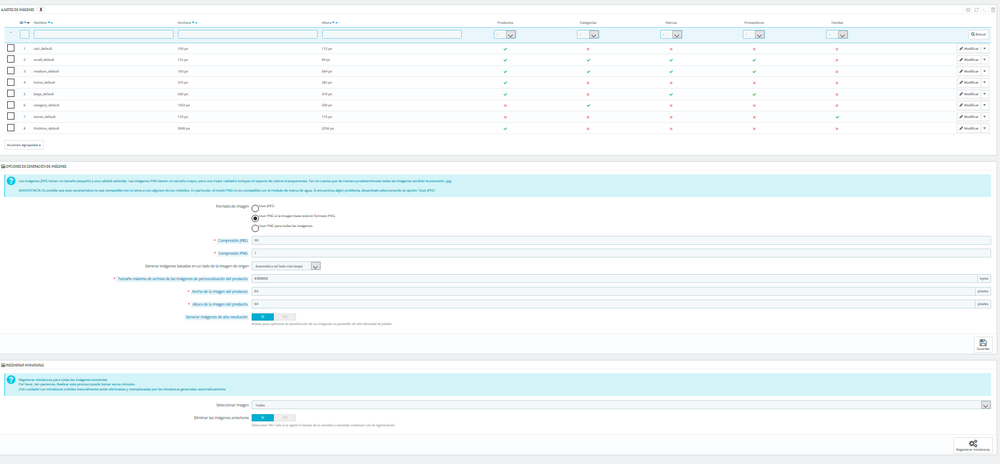
Task: Click Productos check mark for cart_default row
Action: coord(505,48)
